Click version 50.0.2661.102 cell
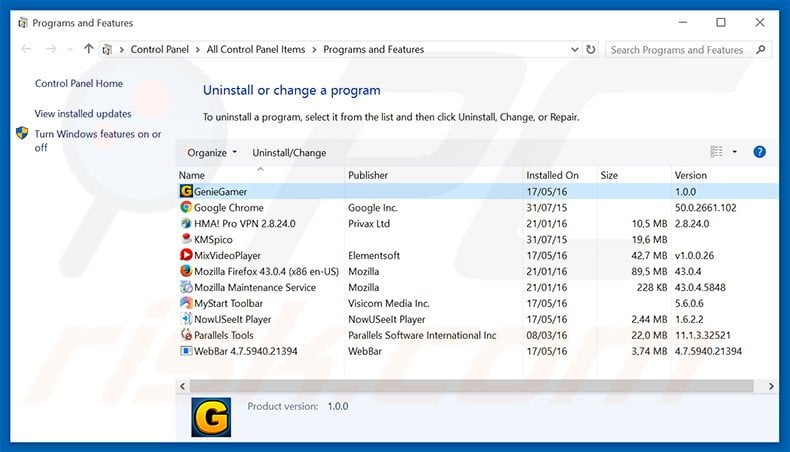The image size is (790, 452). [x=705, y=208]
